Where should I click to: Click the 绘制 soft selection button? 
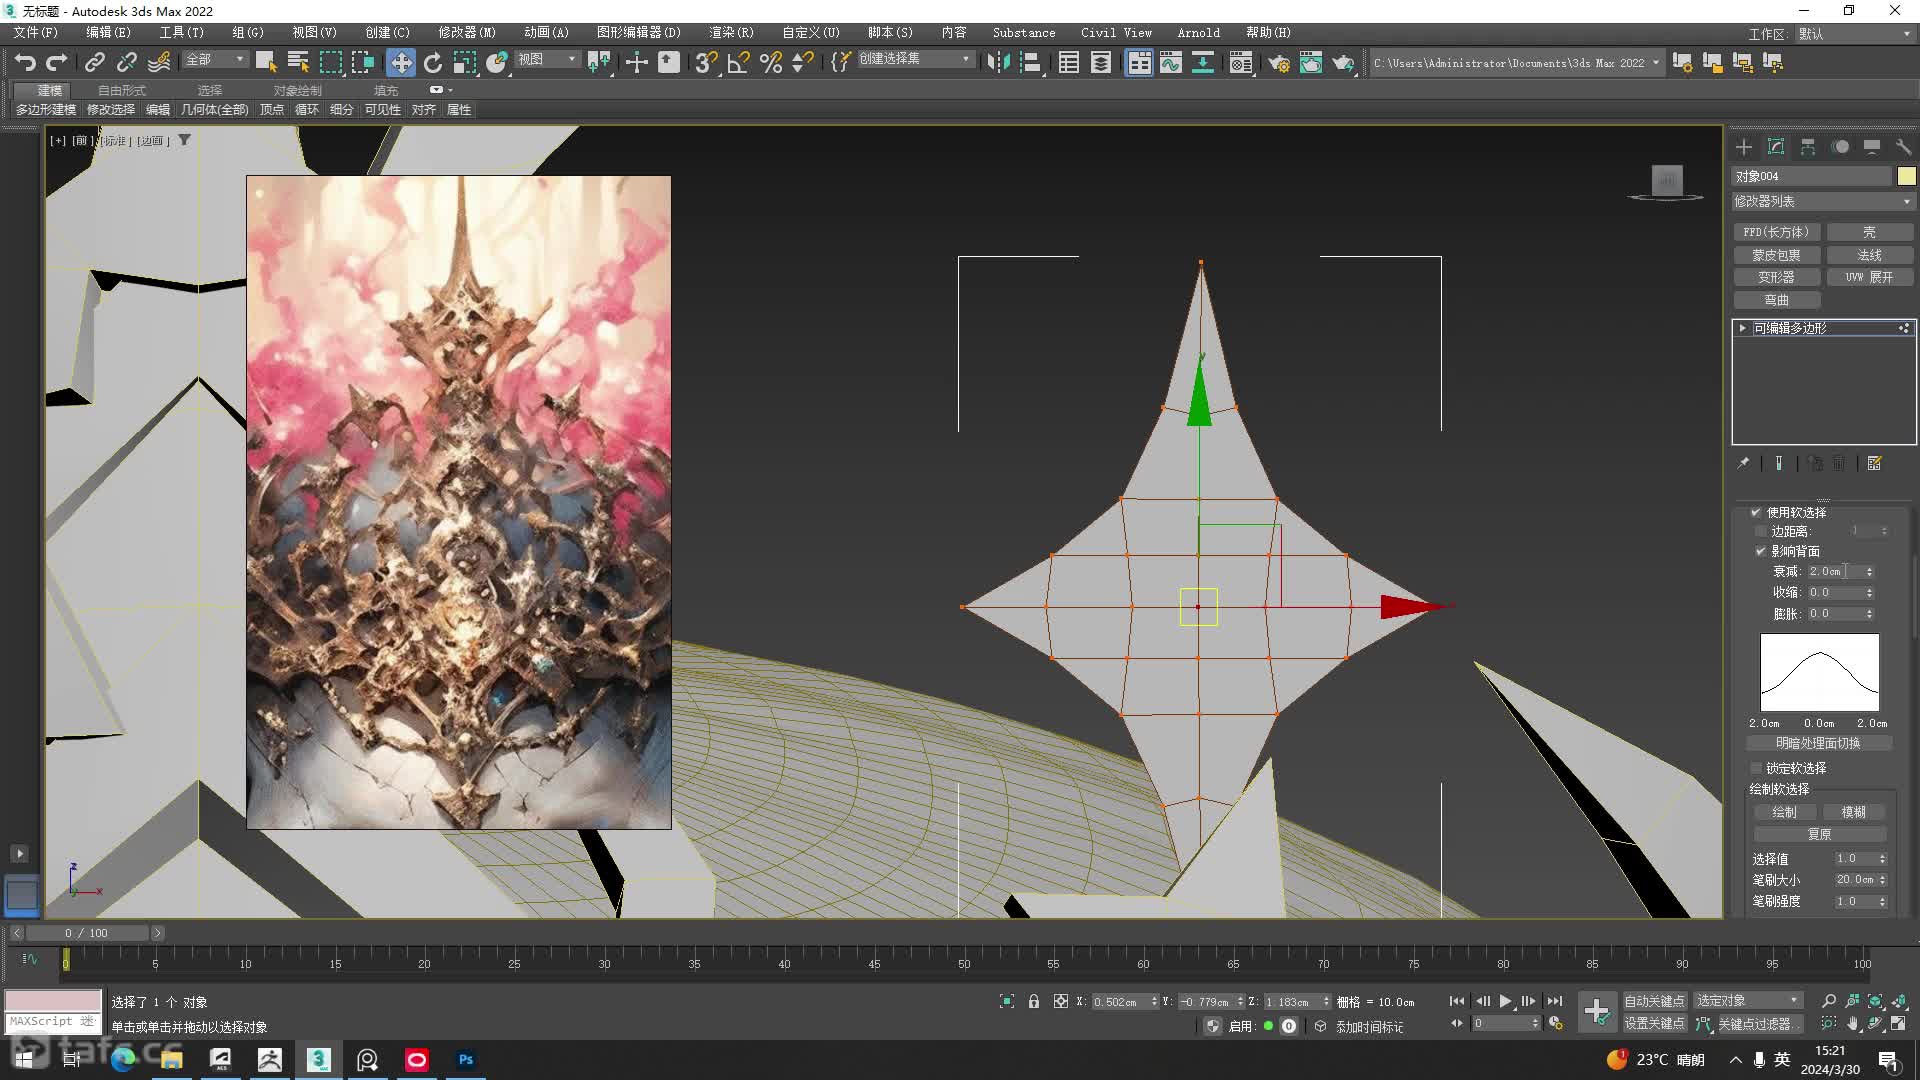coord(1784,812)
